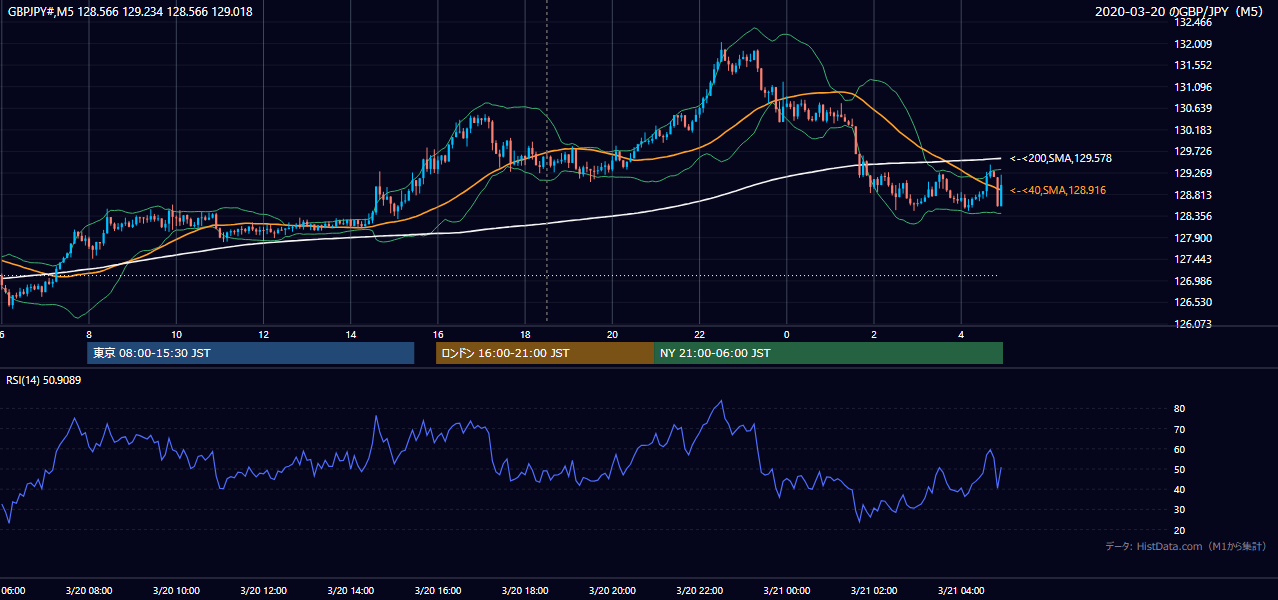Click hour tick 22 under price chart
The width and height of the screenshot is (1278, 600).
pos(700,335)
